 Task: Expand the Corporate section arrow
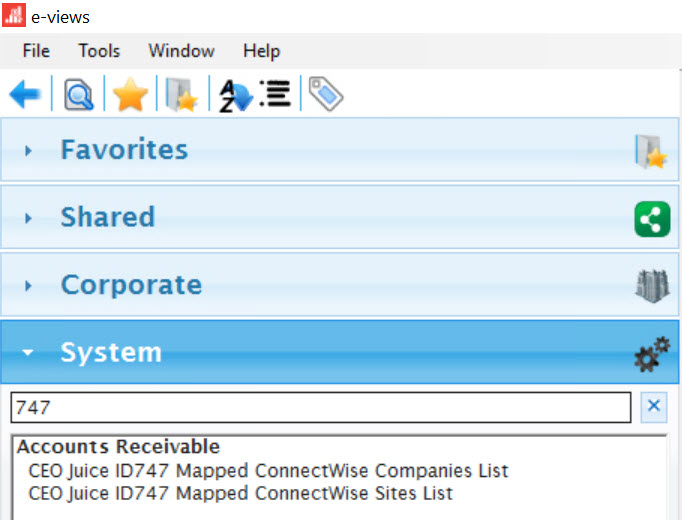[28, 286]
